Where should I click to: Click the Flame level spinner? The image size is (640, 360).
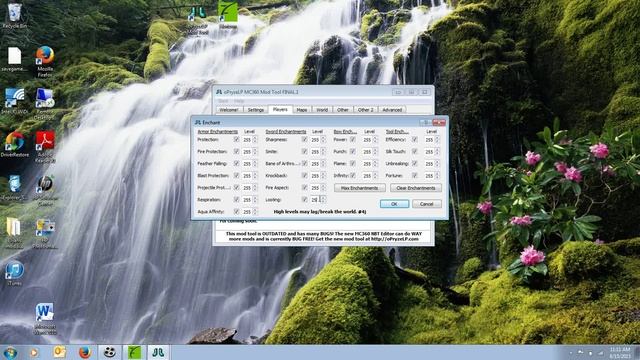coord(376,163)
